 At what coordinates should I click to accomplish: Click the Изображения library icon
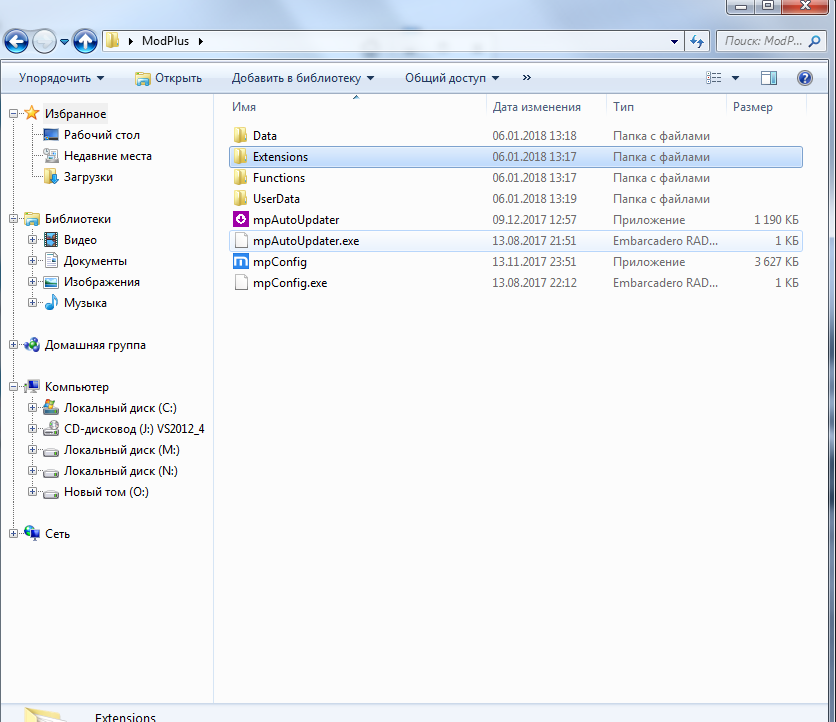coord(51,282)
